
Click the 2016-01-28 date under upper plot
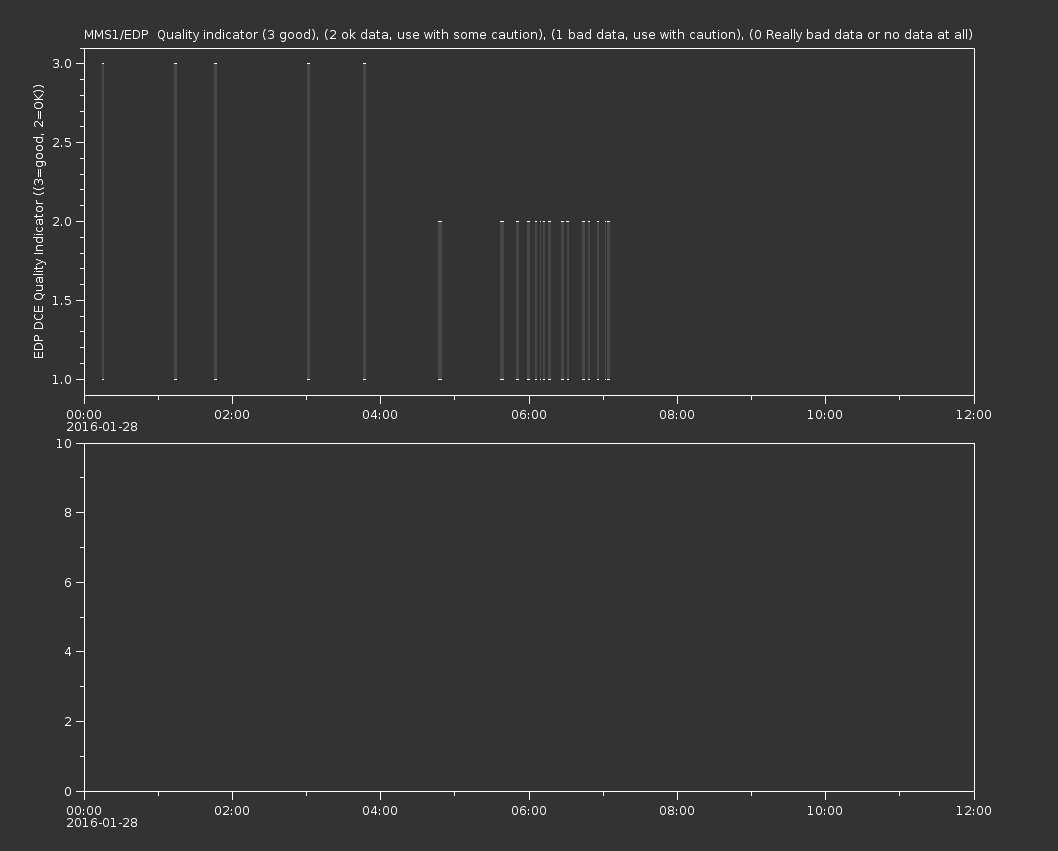[102, 427]
